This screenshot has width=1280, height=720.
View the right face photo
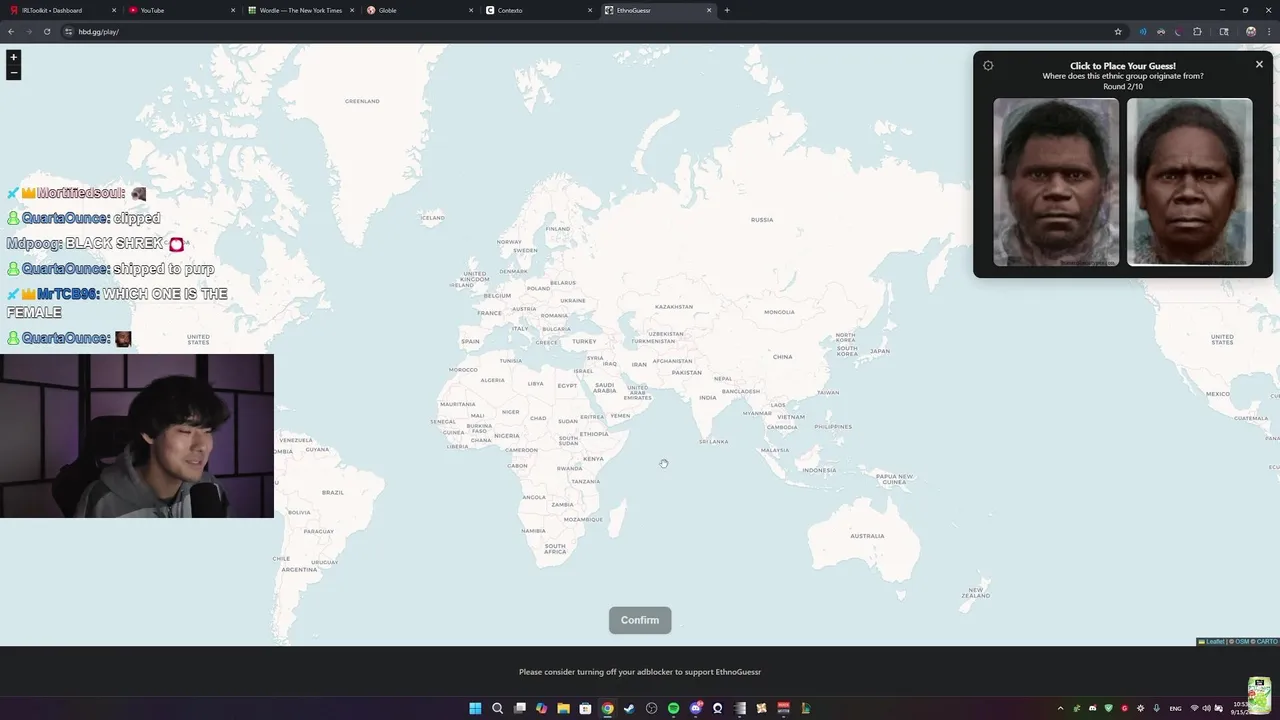pos(1189,182)
